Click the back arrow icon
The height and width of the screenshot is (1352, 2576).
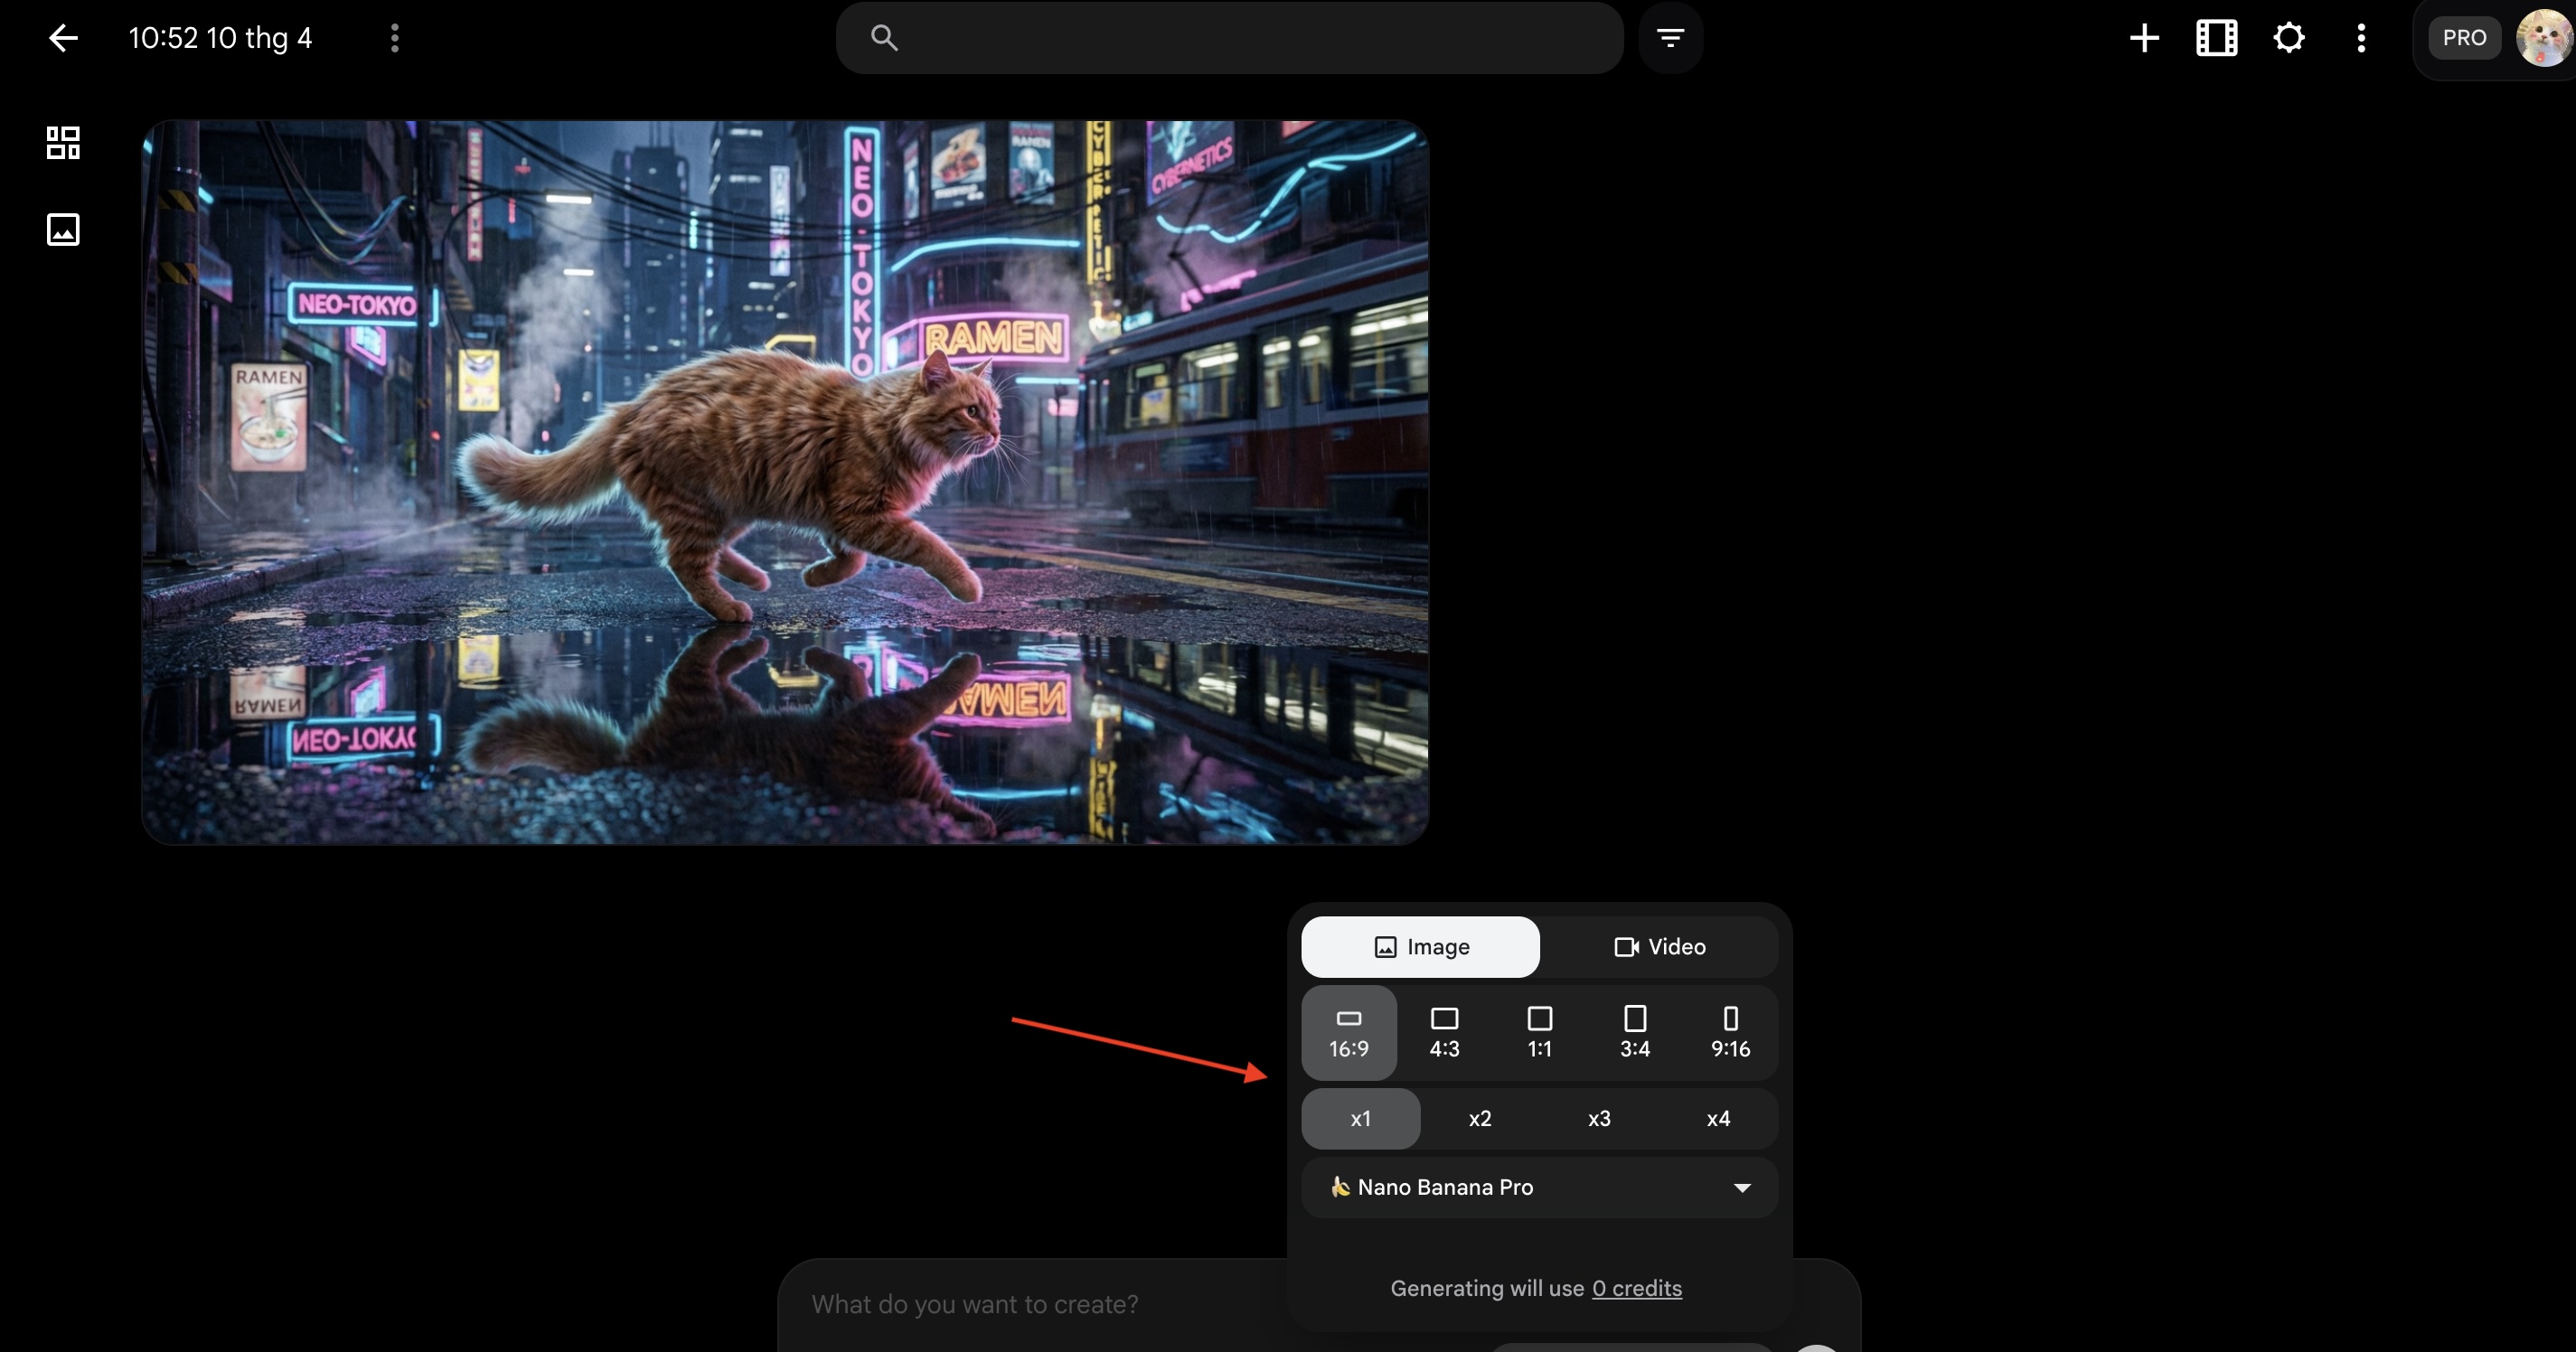point(63,38)
